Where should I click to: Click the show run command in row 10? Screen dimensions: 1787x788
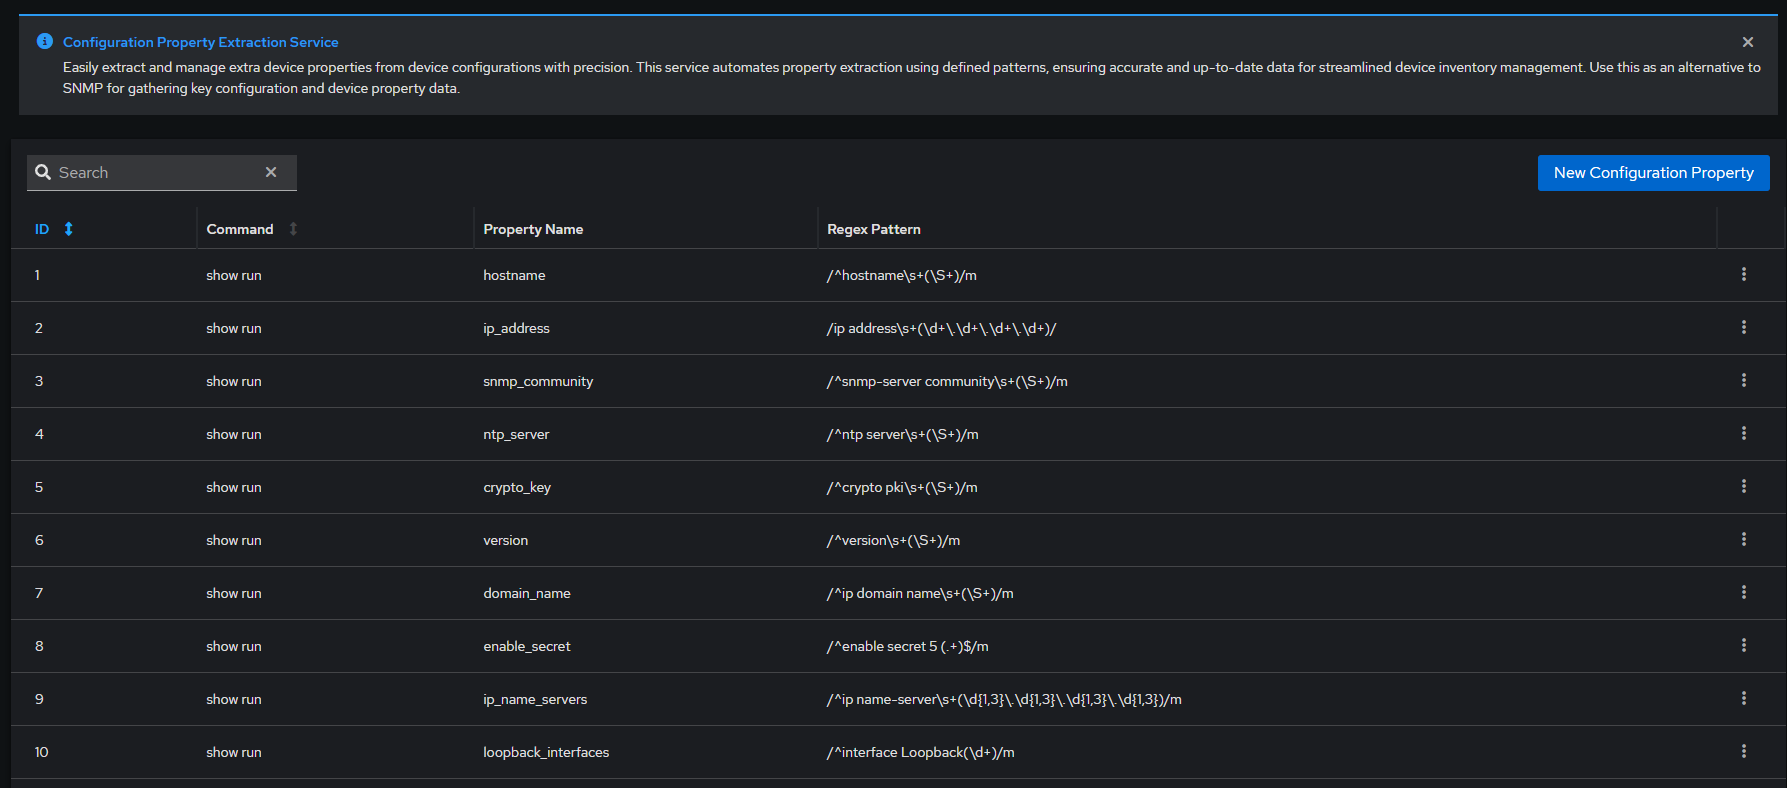click(234, 752)
